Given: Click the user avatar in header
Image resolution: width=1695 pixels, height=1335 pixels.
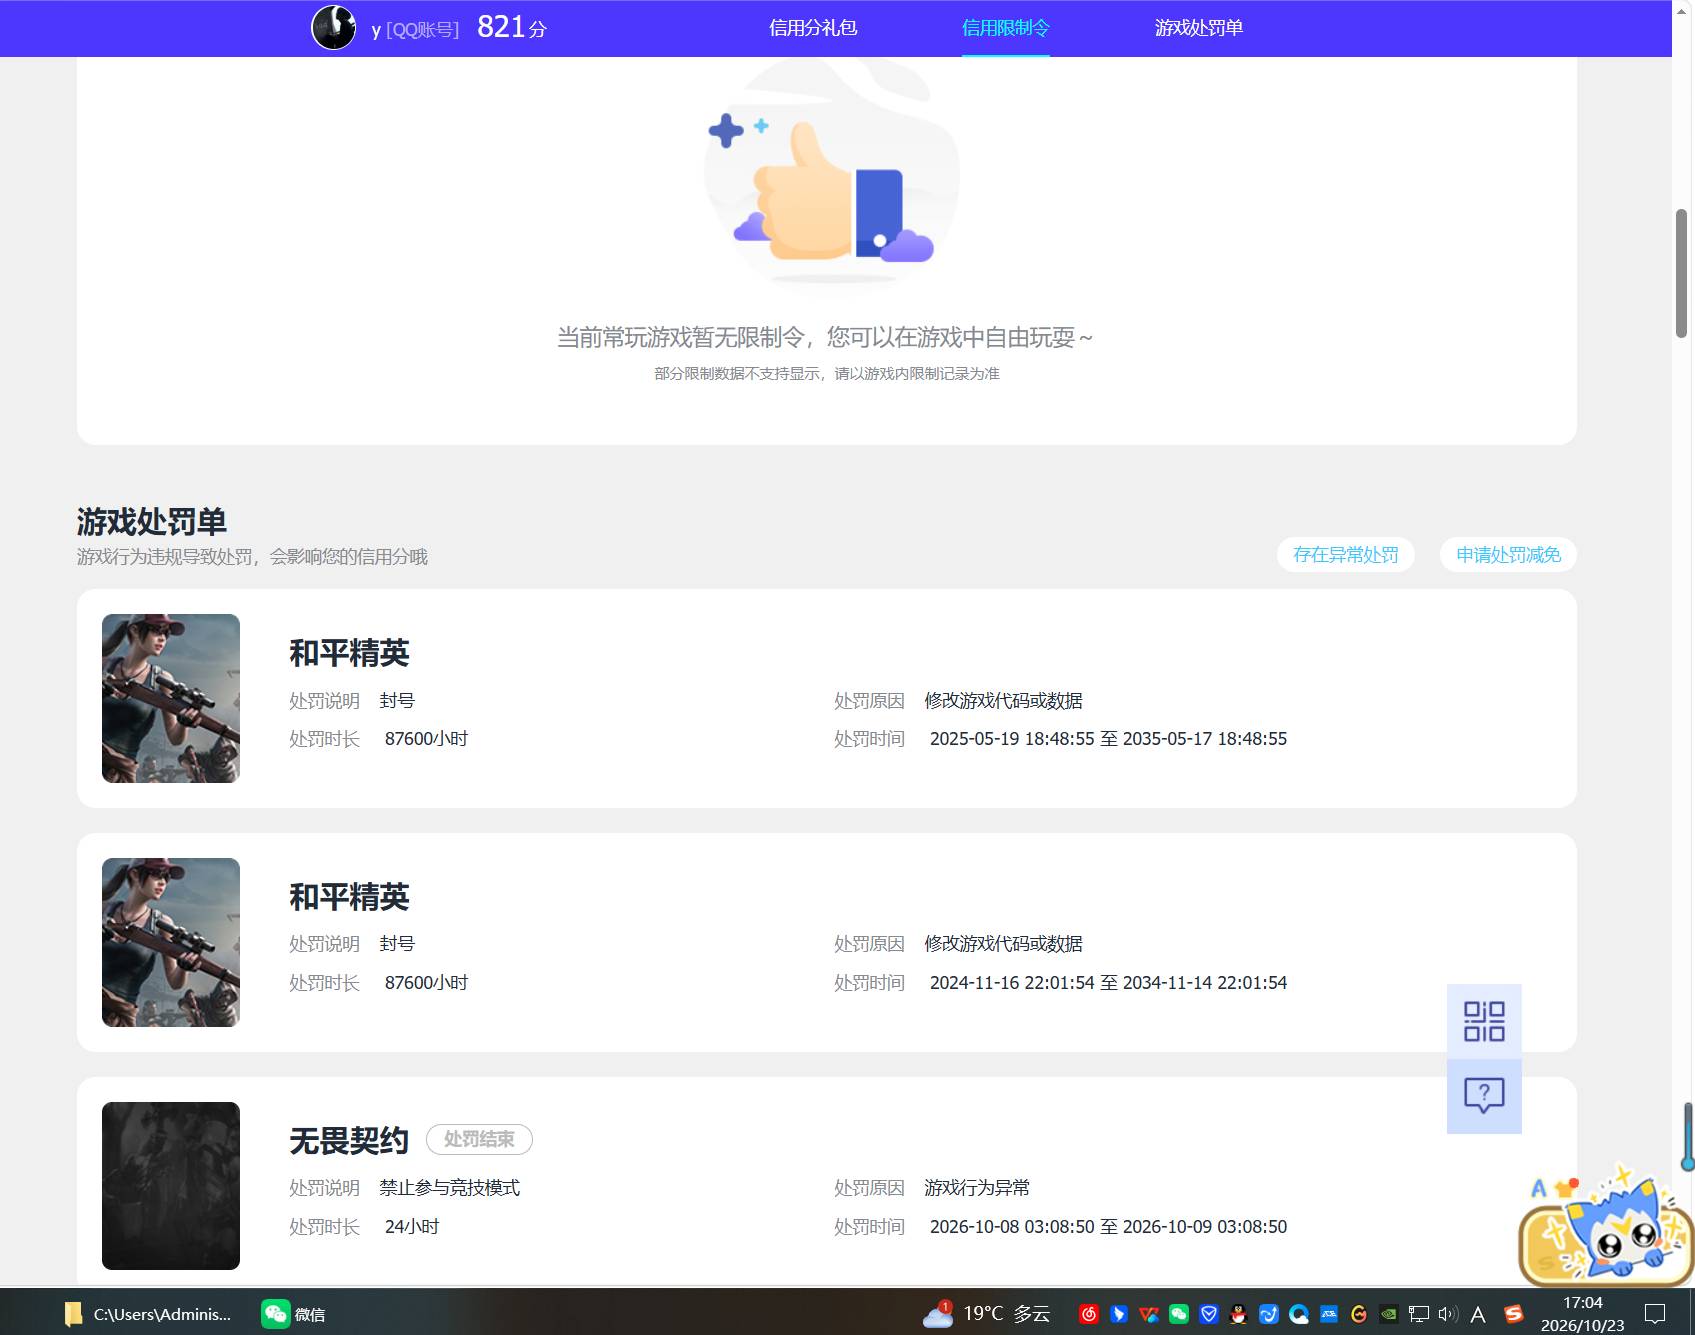Looking at the screenshot, I should [x=333, y=28].
